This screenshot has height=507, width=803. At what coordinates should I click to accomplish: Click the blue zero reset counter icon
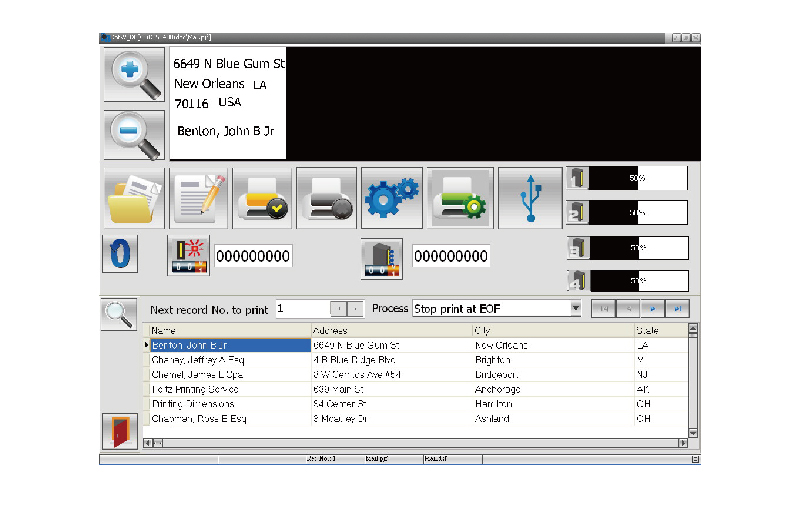tap(120, 254)
